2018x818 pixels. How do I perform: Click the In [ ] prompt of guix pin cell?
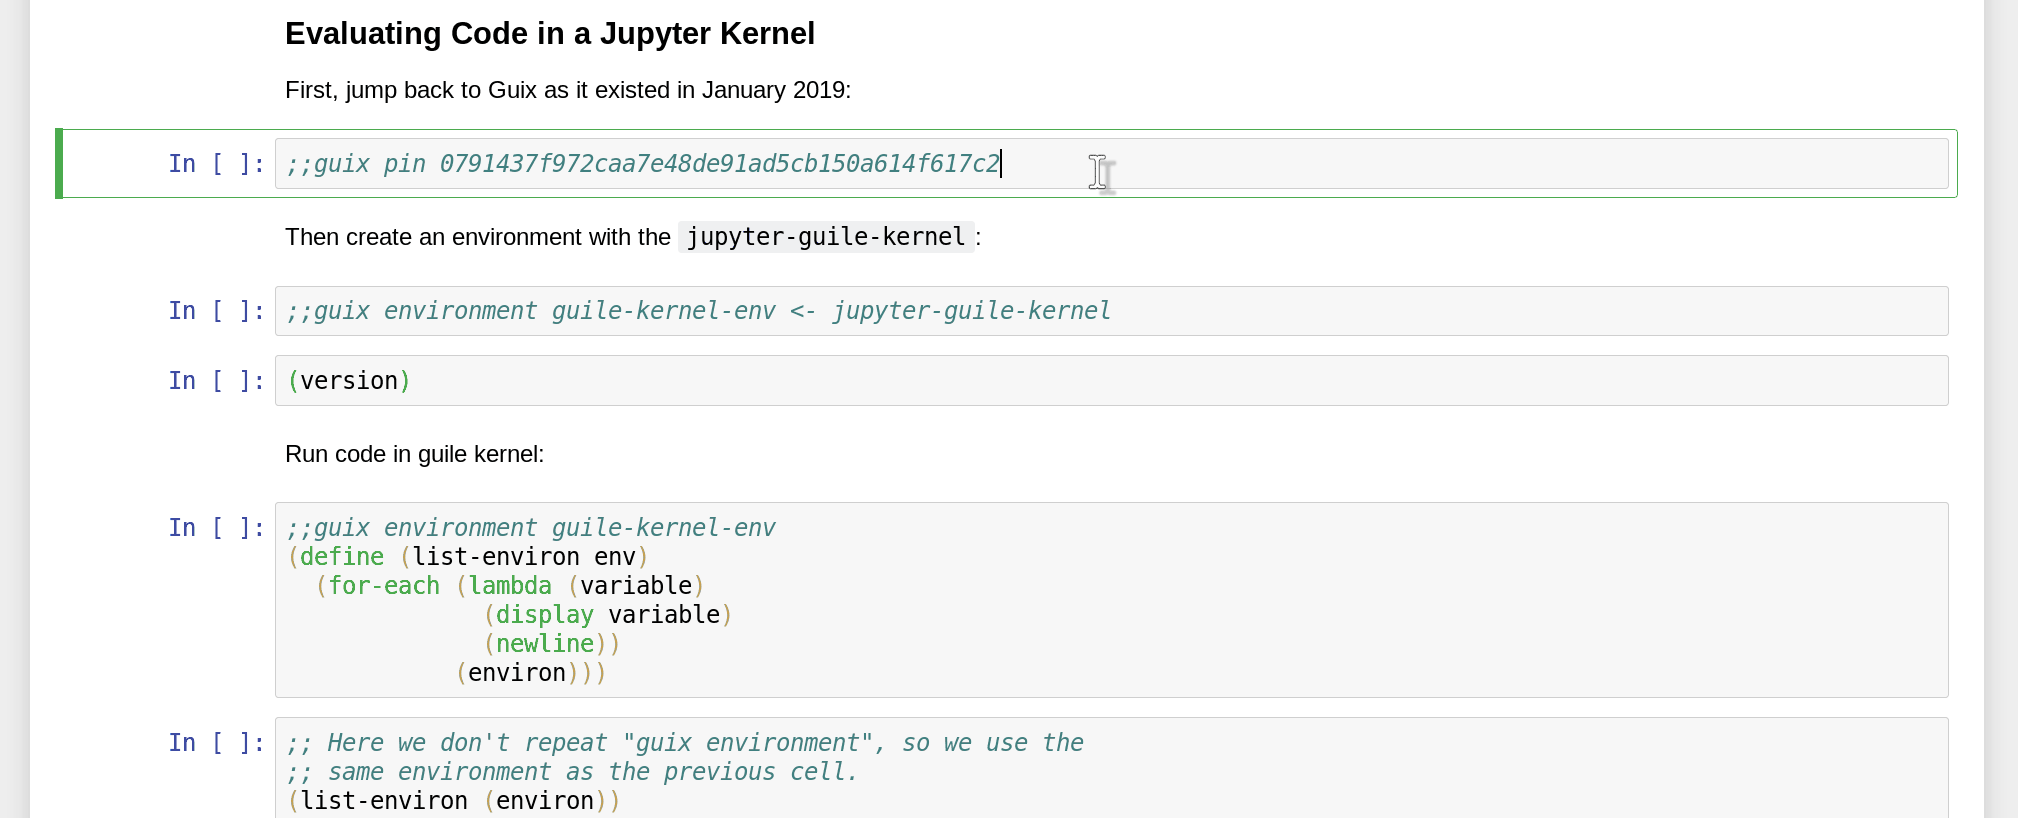coord(217,164)
